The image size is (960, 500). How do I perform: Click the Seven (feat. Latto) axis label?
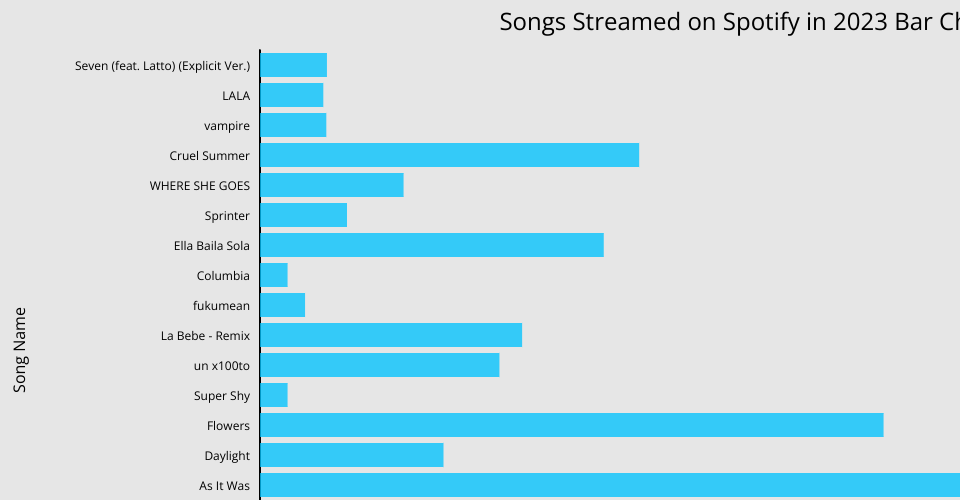pos(162,66)
